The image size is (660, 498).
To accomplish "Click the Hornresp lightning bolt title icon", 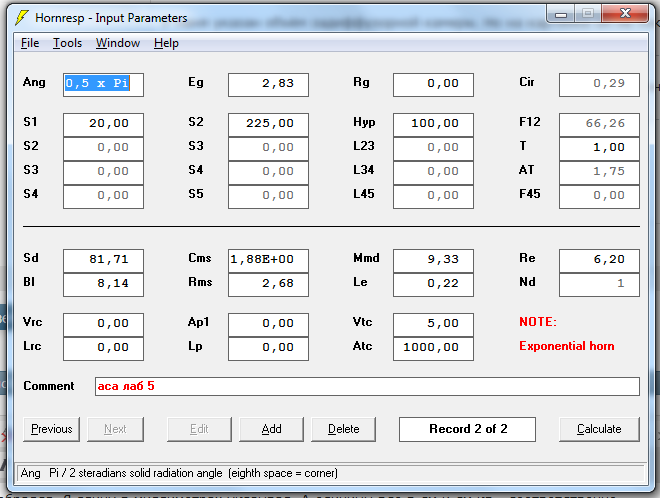I will [x=22, y=18].
